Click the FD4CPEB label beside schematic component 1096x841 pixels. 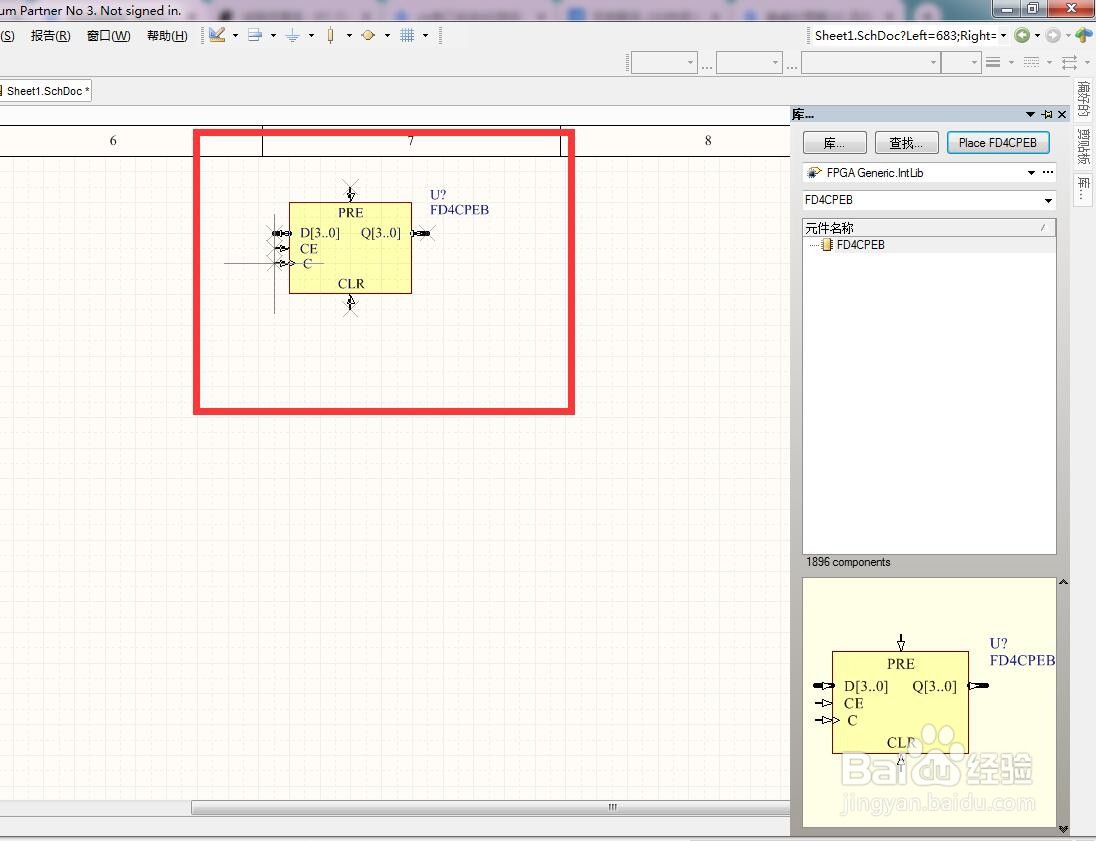pos(459,210)
